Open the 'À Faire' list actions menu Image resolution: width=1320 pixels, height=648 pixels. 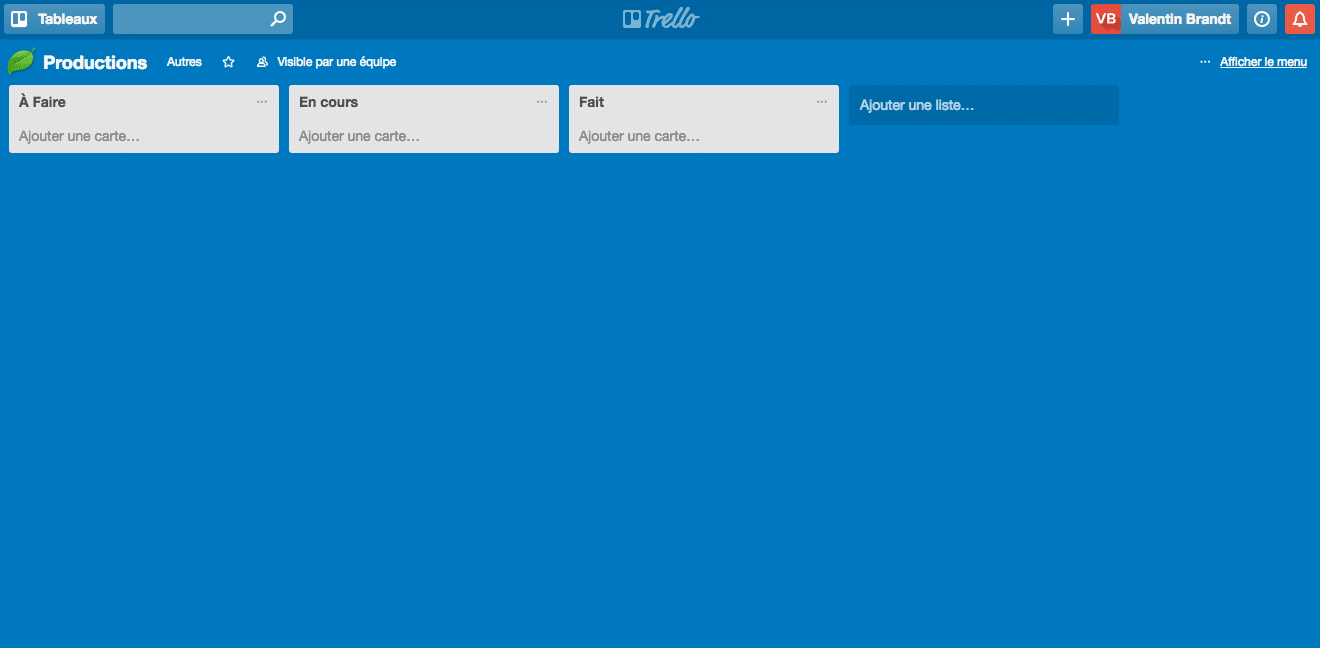[x=262, y=102]
